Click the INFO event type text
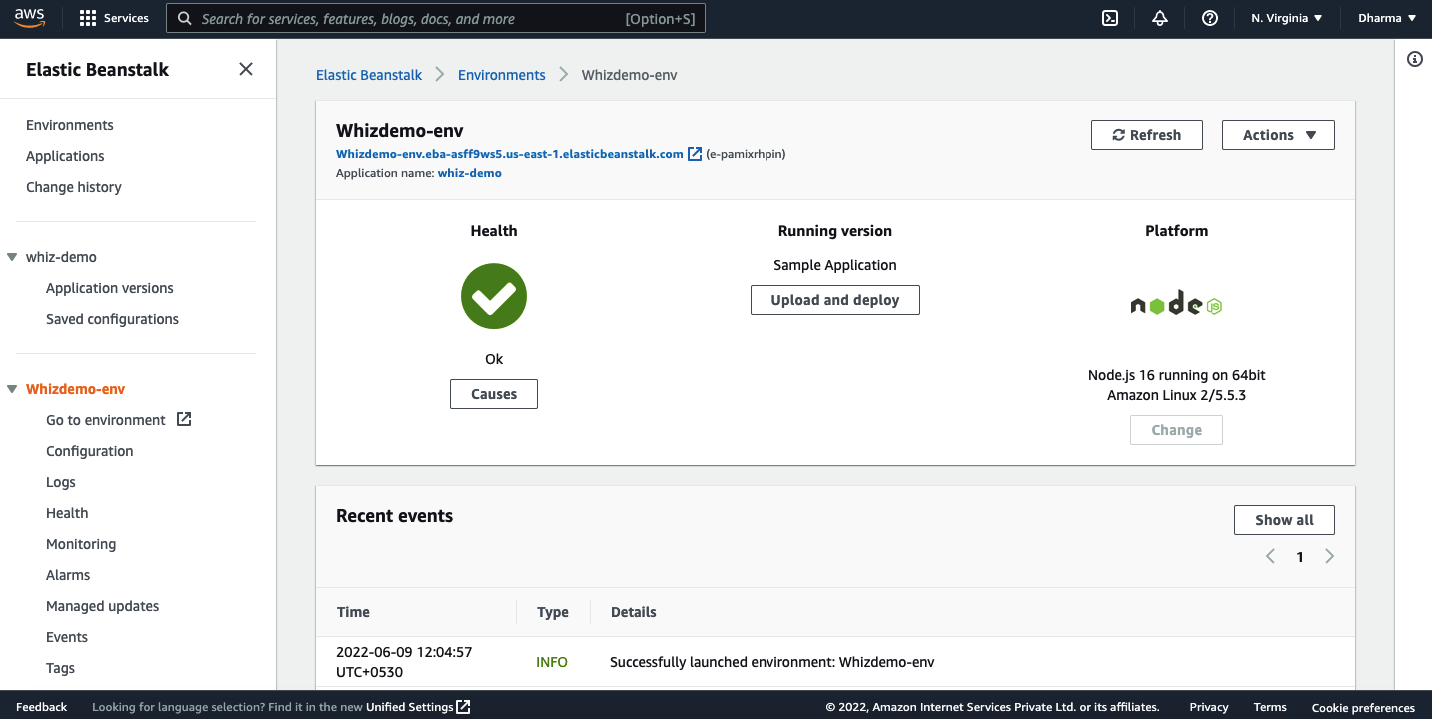This screenshot has height=719, width=1432. tap(552, 662)
